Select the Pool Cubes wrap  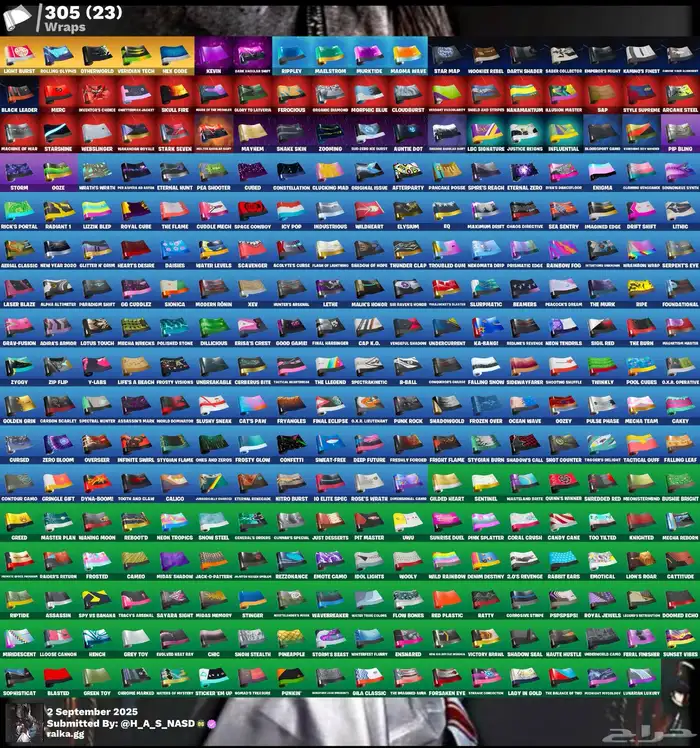coord(641,367)
